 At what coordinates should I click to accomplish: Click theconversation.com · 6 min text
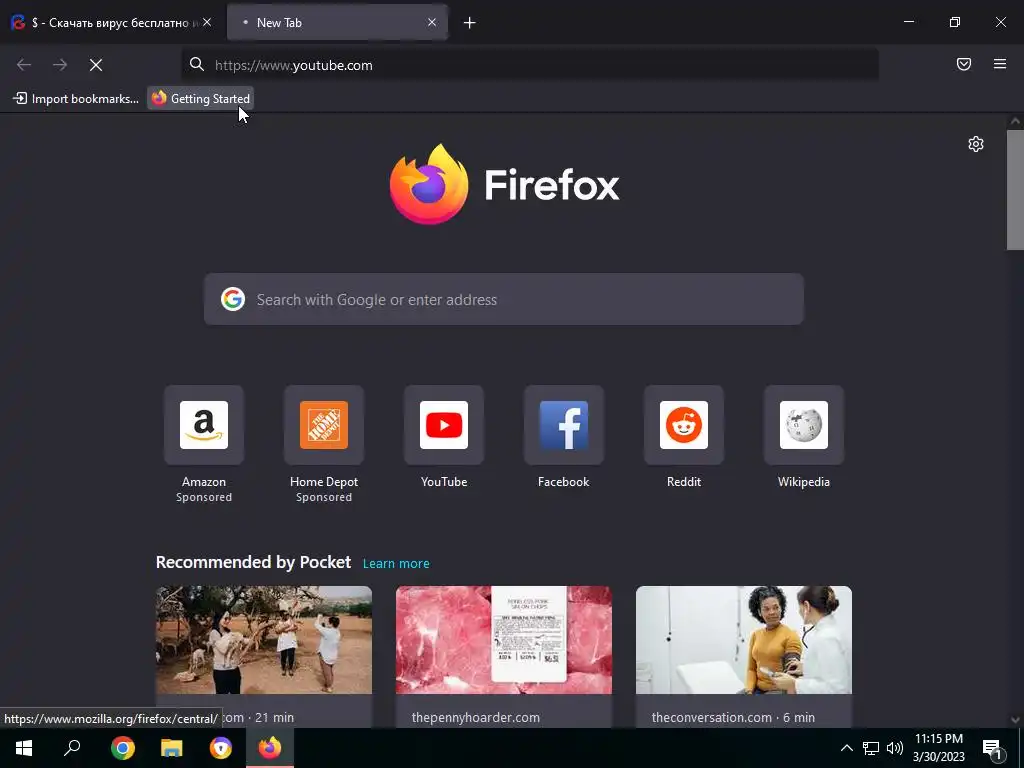point(733,717)
